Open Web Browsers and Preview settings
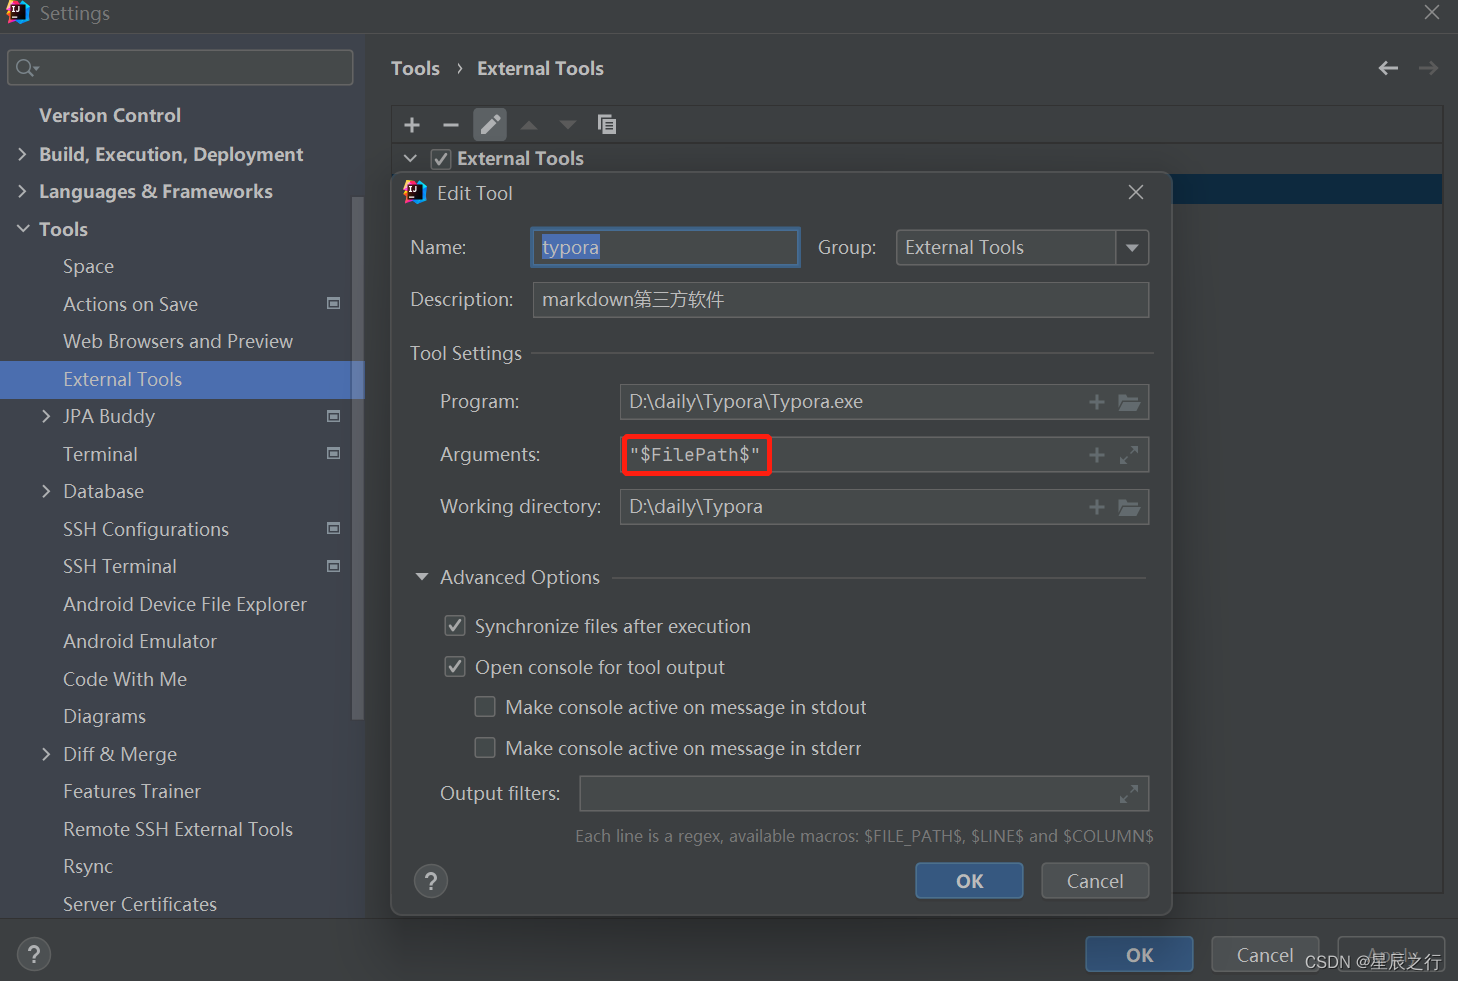This screenshot has height=981, width=1458. 178,342
